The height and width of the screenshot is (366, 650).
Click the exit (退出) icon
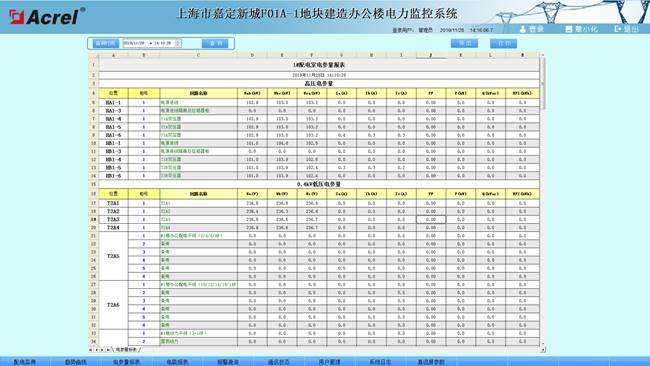click(618, 29)
